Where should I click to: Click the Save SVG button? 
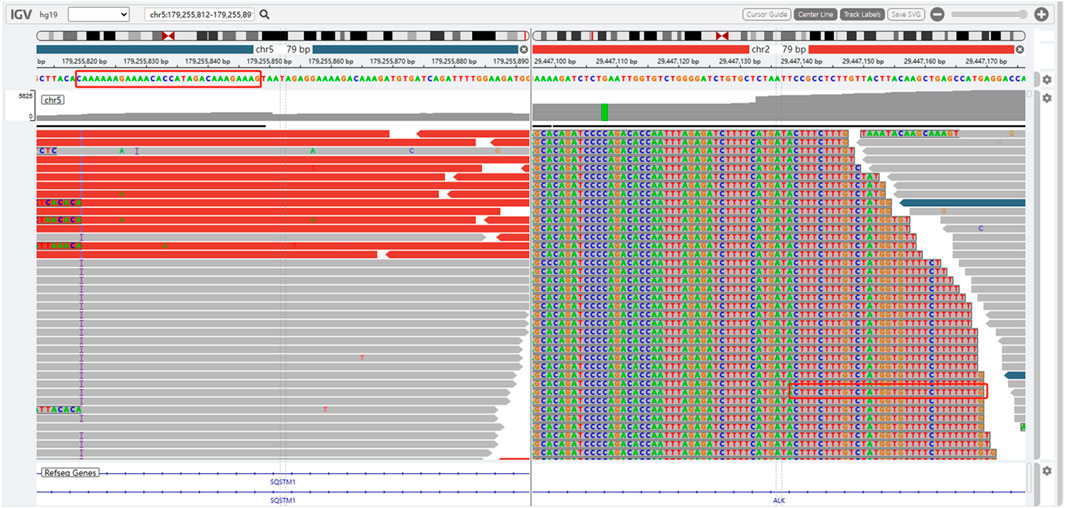click(x=907, y=14)
